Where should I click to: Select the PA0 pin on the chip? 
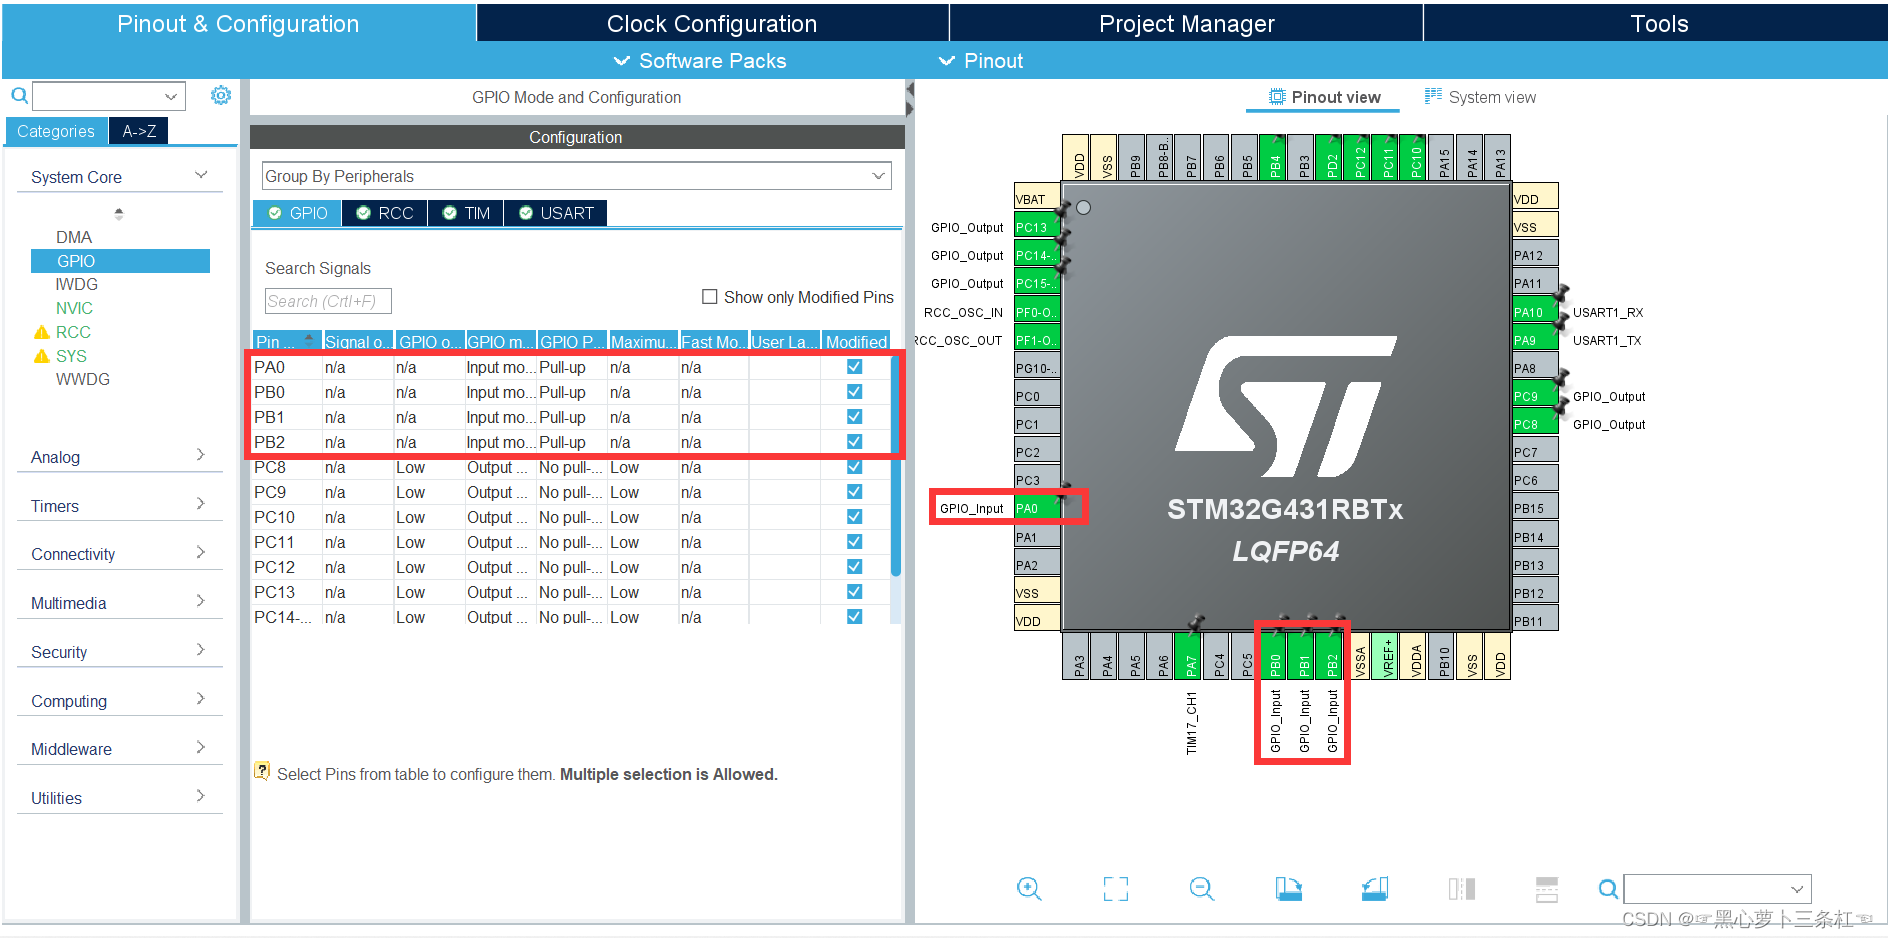1036,508
